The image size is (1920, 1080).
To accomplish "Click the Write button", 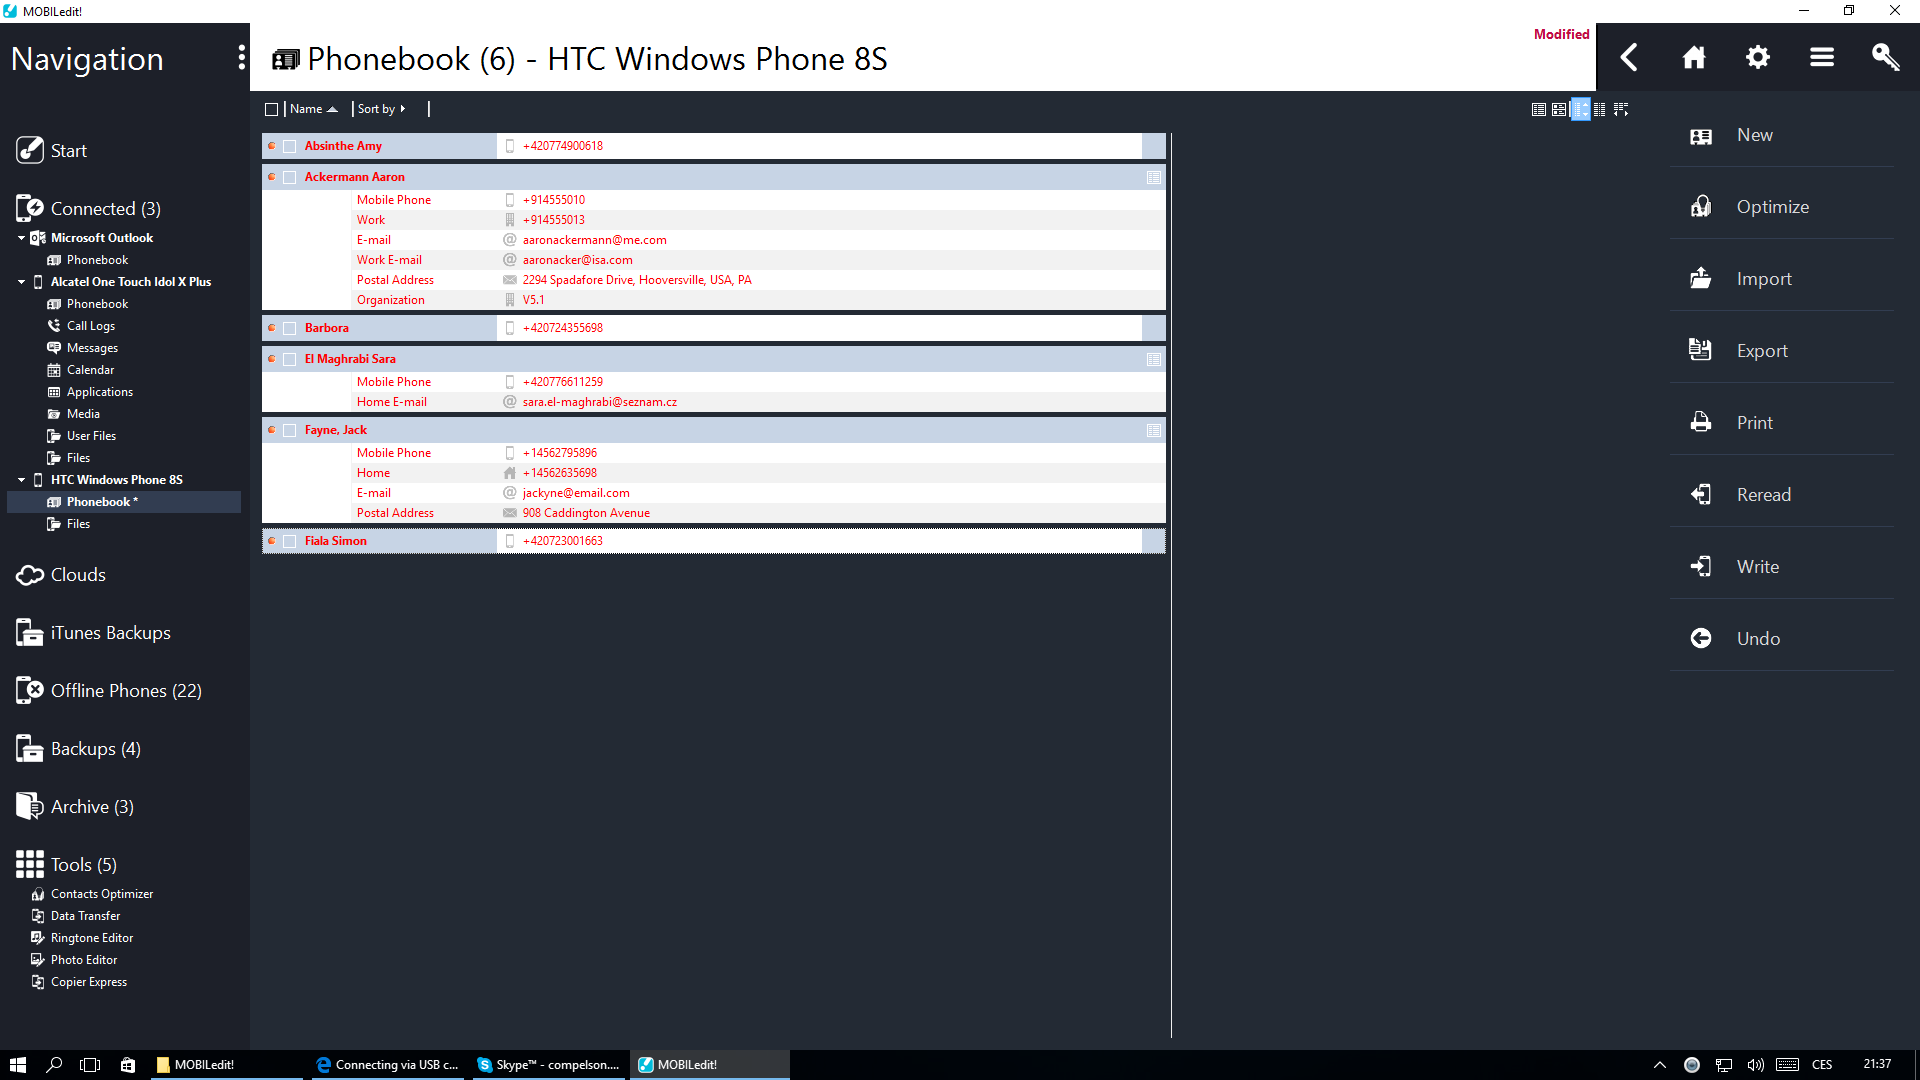I will coord(1757,567).
